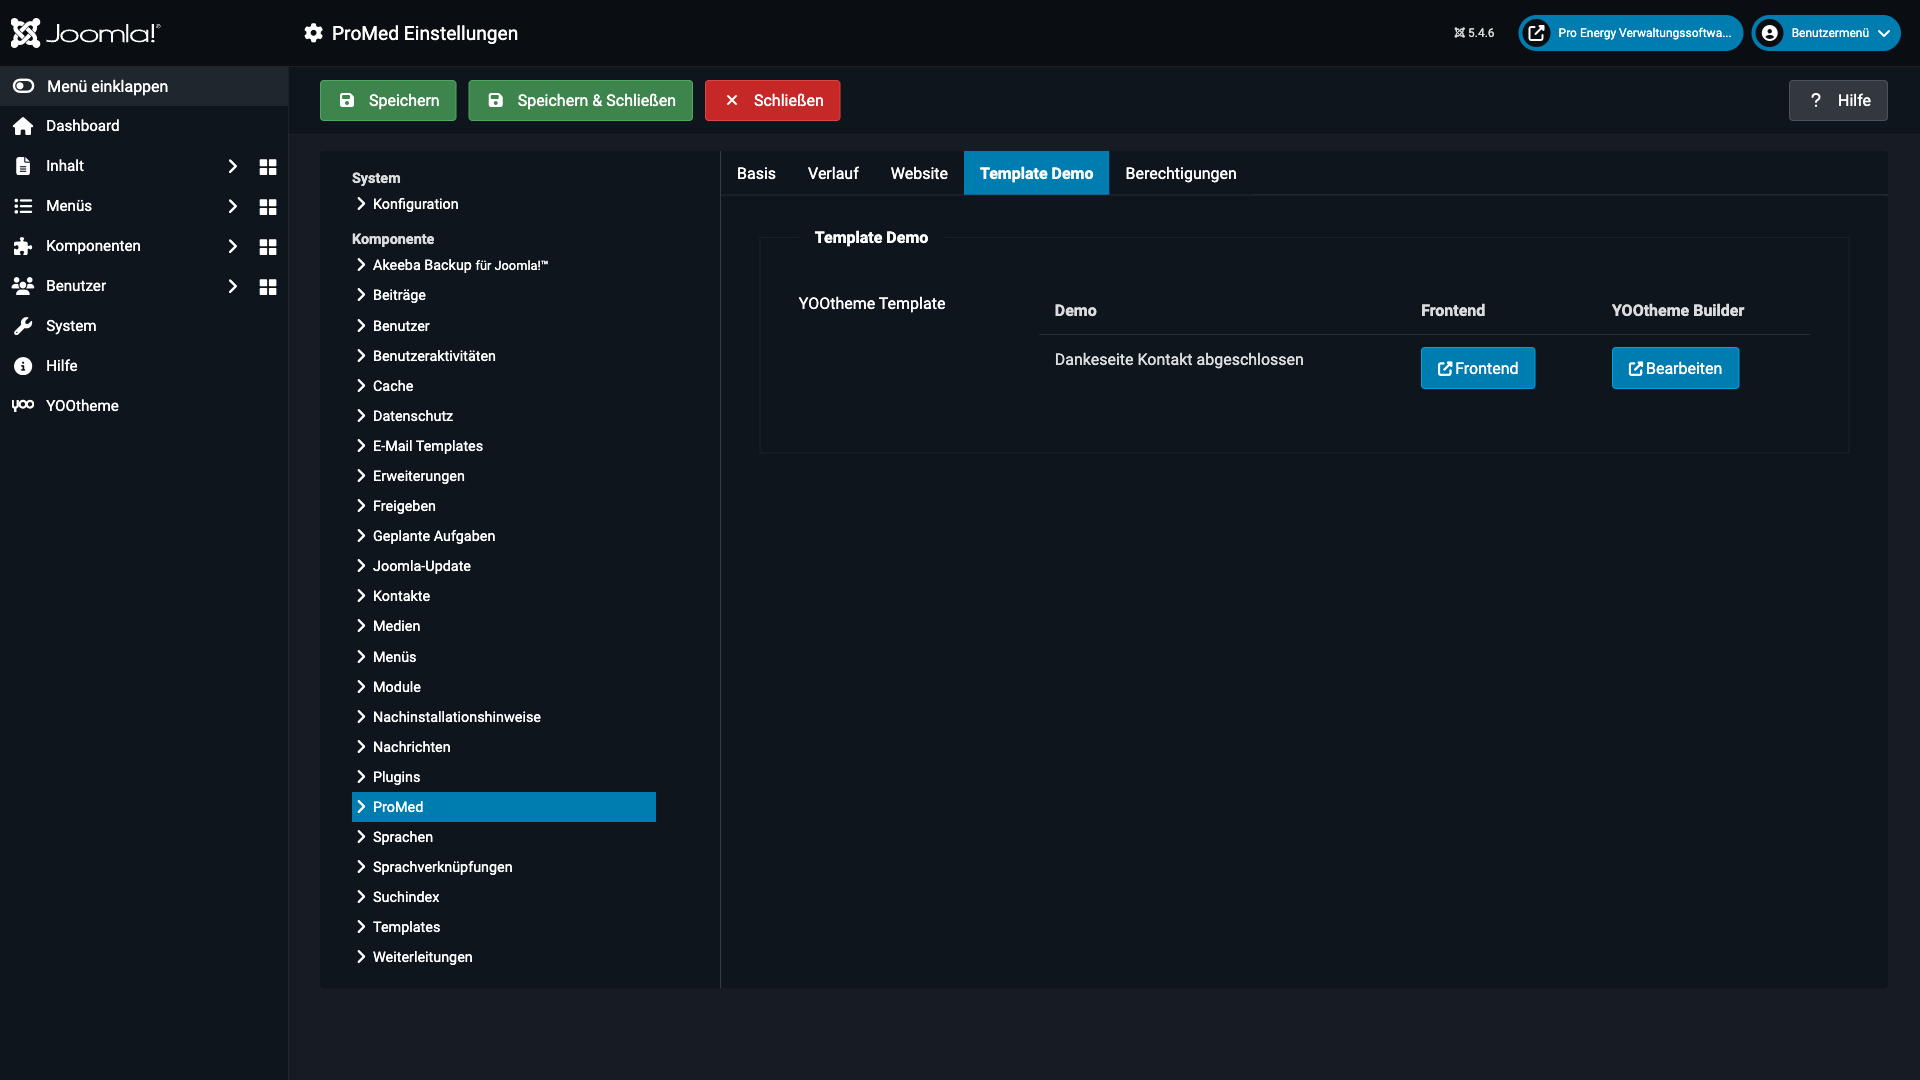Viewport: 1920px width, 1080px height.
Task: Open Komponenten dashboard grid icon
Action: coord(268,246)
